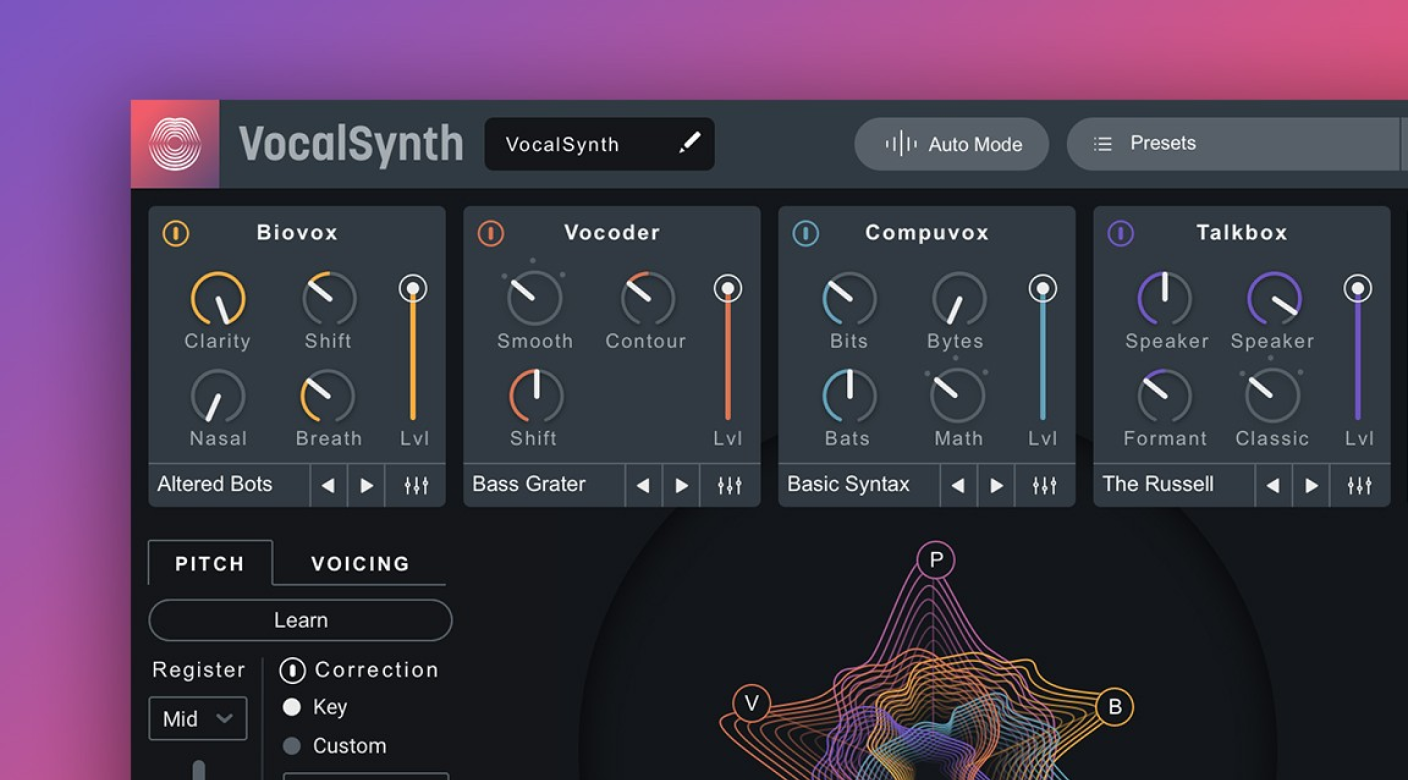Image resolution: width=1408 pixels, height=780 pixels.
Task: Open the Bass Grater preset selector
Action: (x=544, y=485)
